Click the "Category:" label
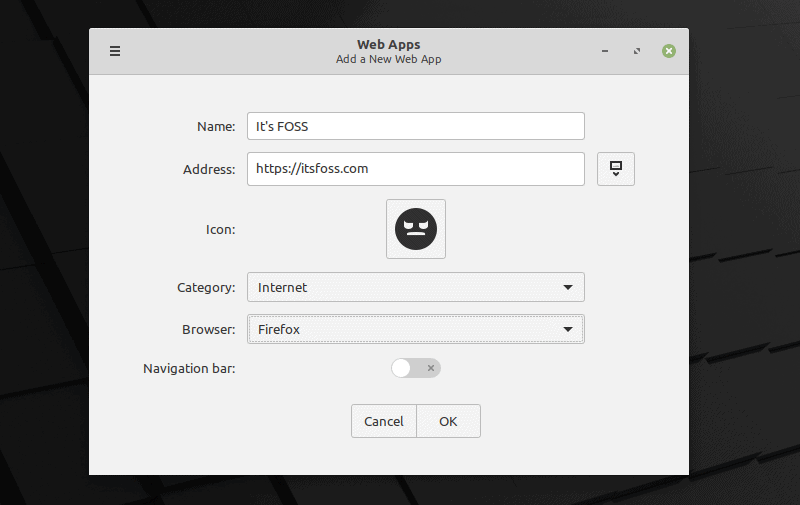Image resolution: width=800 pixels, height=505 pixels. click(206, 288)
